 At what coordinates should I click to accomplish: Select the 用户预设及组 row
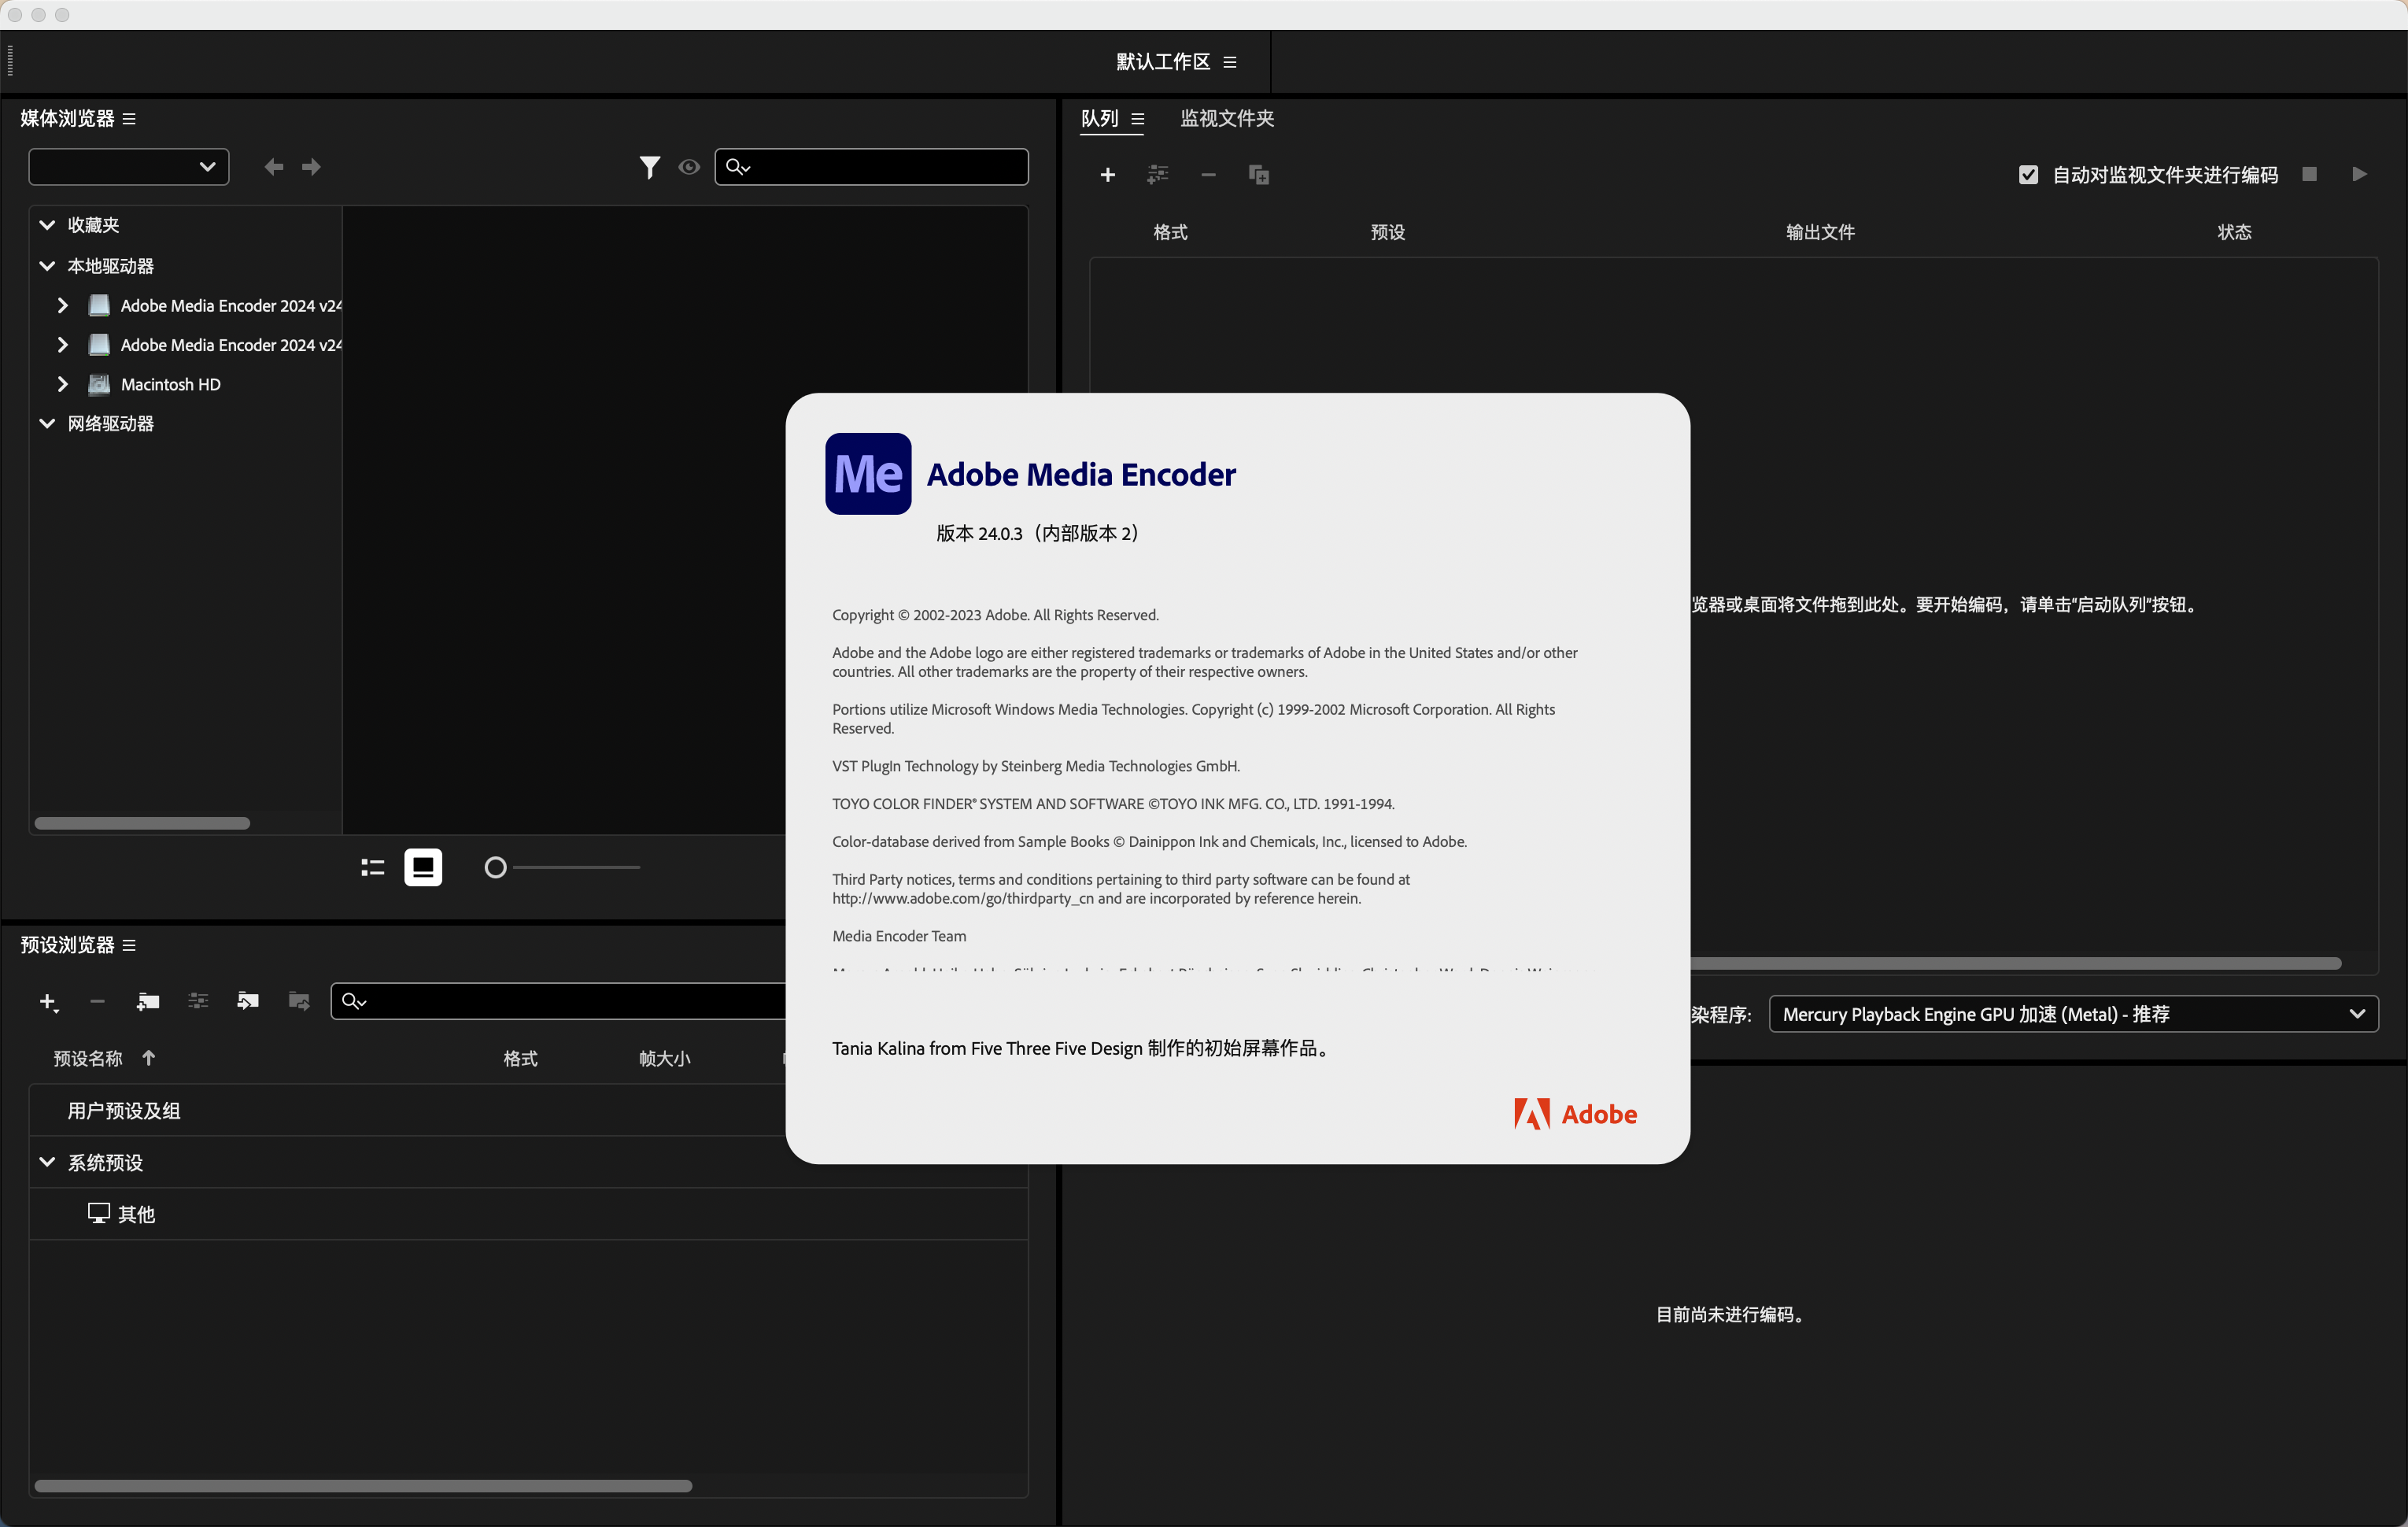coord(529,1111)
